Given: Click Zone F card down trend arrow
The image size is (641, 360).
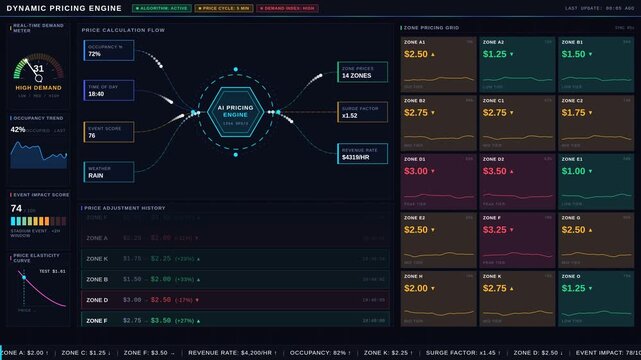Looking at the screenshot, I should pos(512,230).
